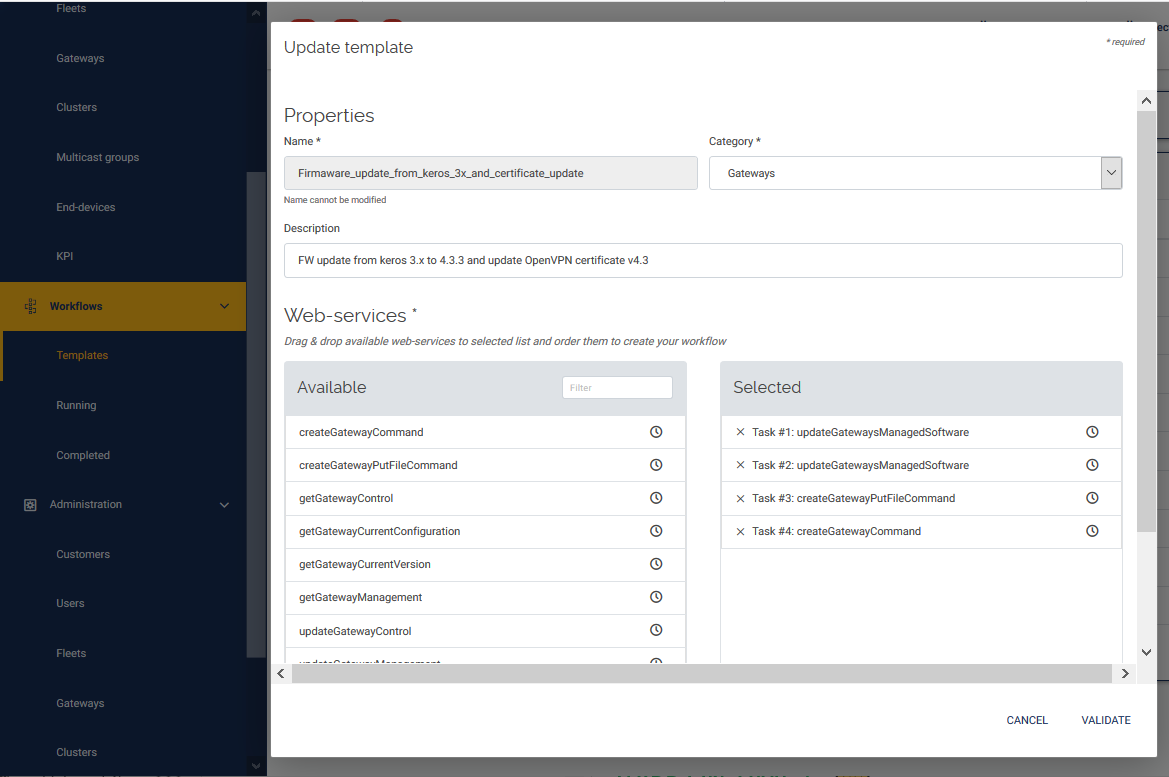Viewport: 1169px width, 777px height.
Task: Click the horizontal scrollbar right arrow
Action: pyautogui.click(x=1125, y=674)
